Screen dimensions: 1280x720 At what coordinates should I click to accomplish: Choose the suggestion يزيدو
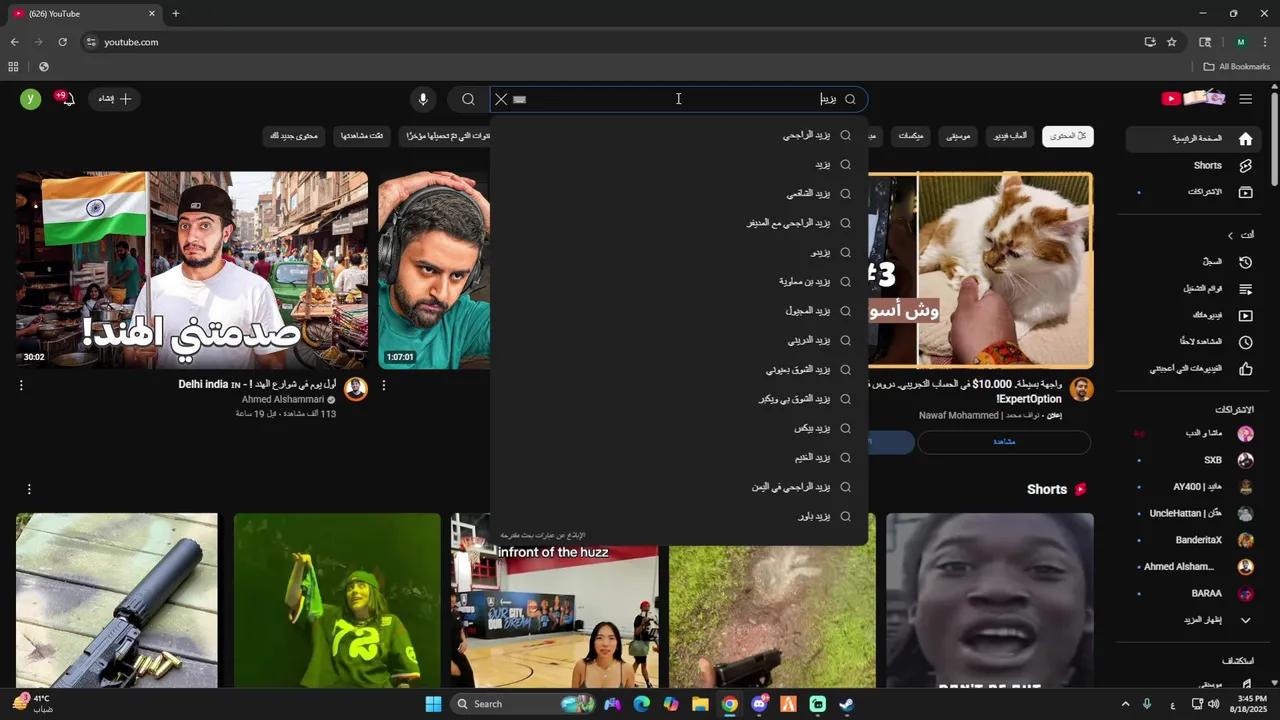pyautogui.click(x=679, y=252)
